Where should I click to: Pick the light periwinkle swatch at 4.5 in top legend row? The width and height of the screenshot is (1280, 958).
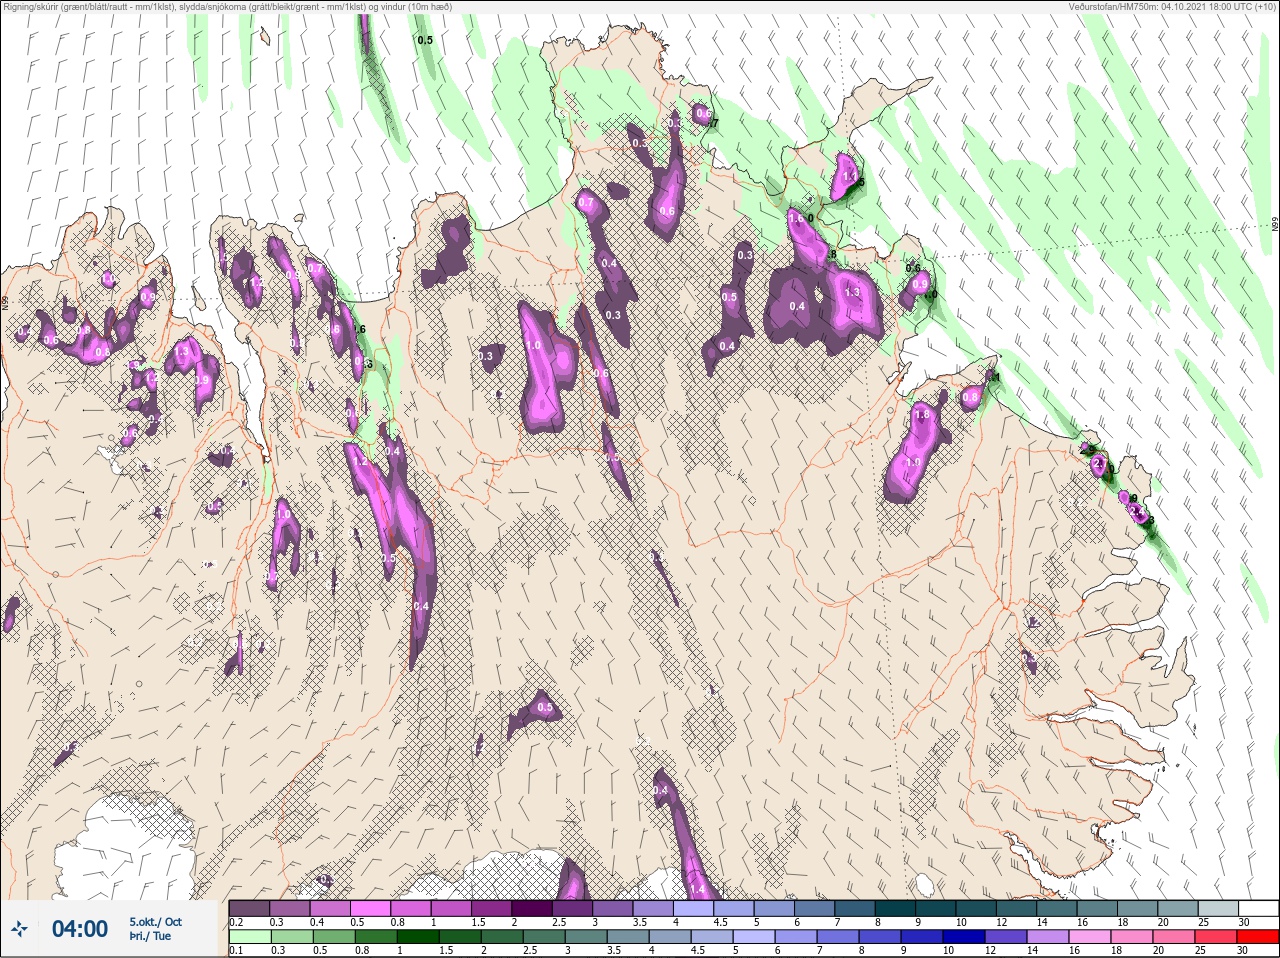tap(736, 908)
